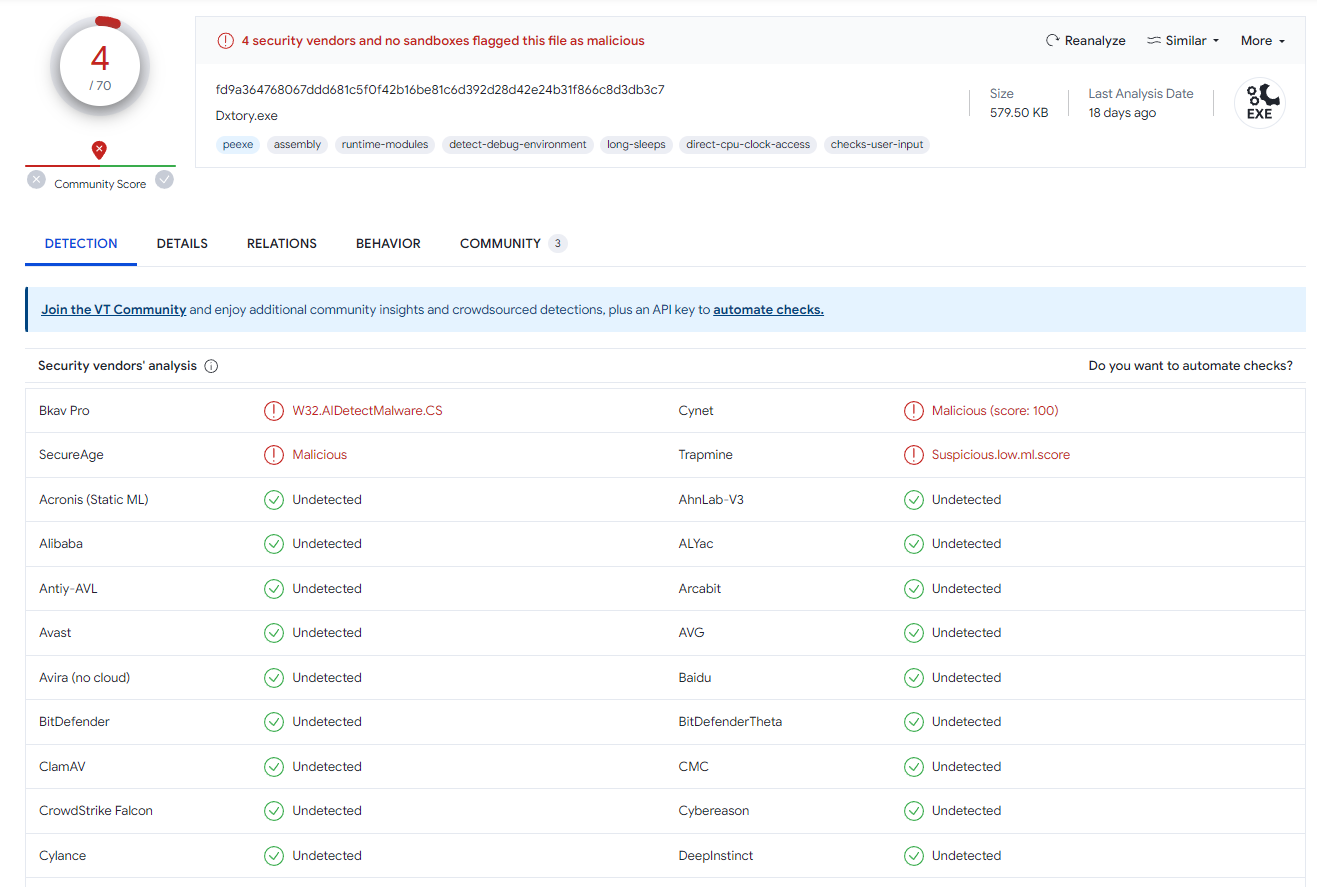Click the 'Suspicious.low.ml.score' result
Viewport: 1317px width, 887px height.
pos(1001,455)
